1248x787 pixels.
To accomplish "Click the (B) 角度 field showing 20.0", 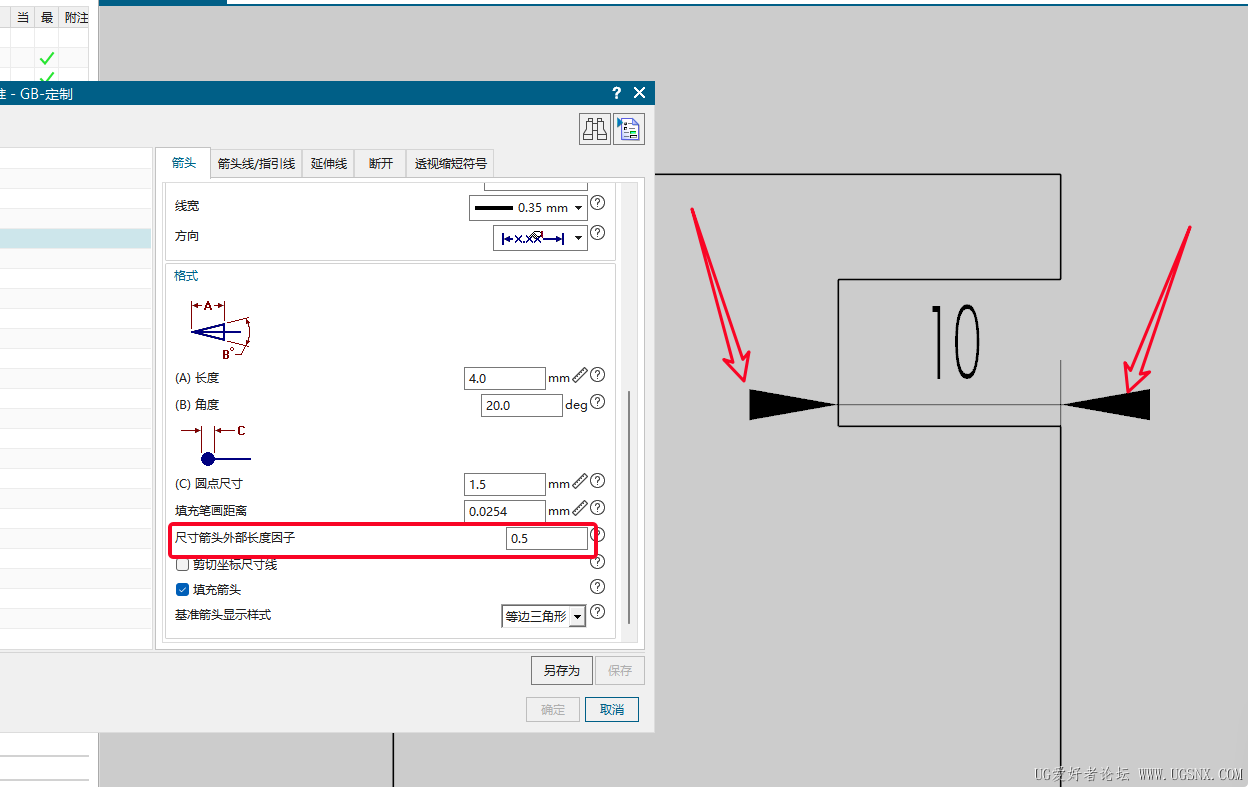I will point(522,405).
